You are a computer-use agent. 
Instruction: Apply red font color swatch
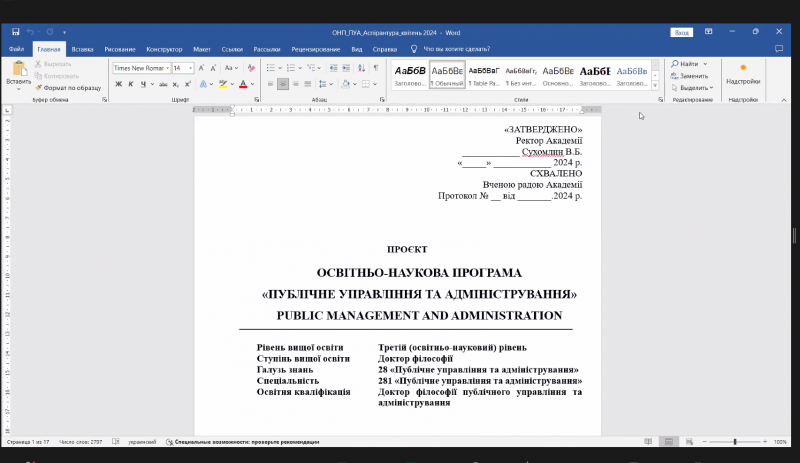click(243, 84)
